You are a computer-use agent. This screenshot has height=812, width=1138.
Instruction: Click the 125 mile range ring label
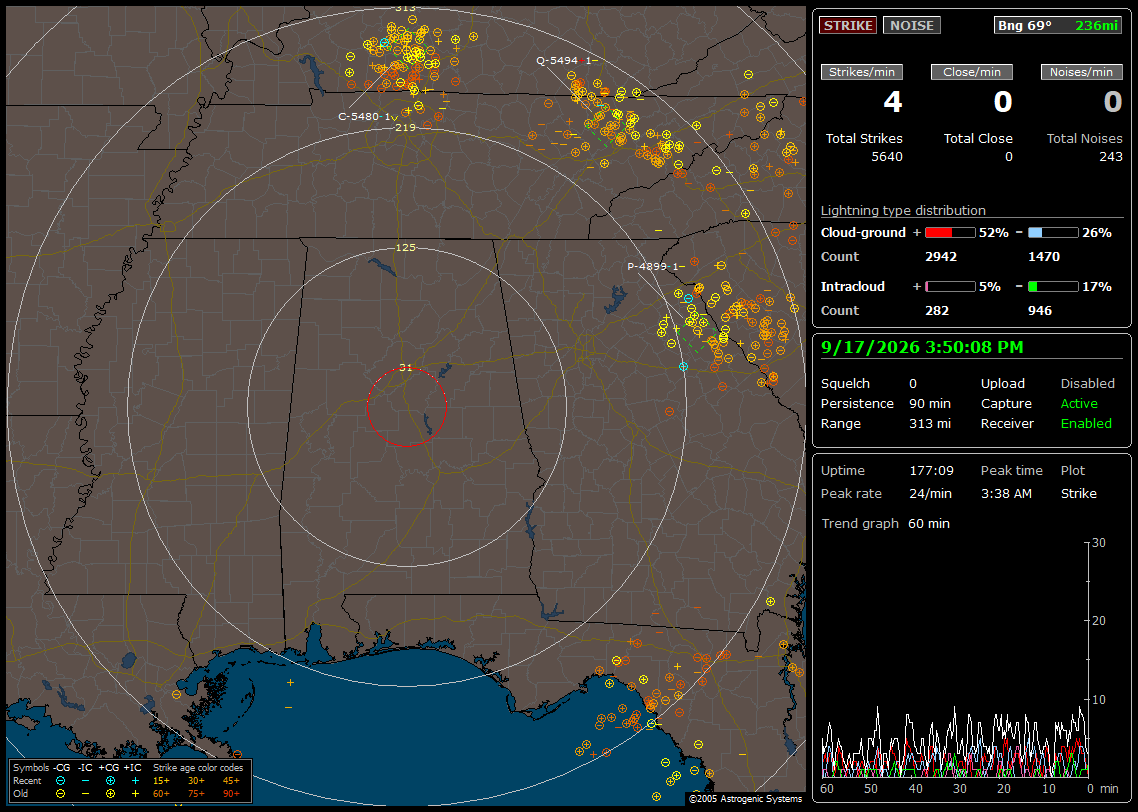pyautogui.click(x=405, y=247)
